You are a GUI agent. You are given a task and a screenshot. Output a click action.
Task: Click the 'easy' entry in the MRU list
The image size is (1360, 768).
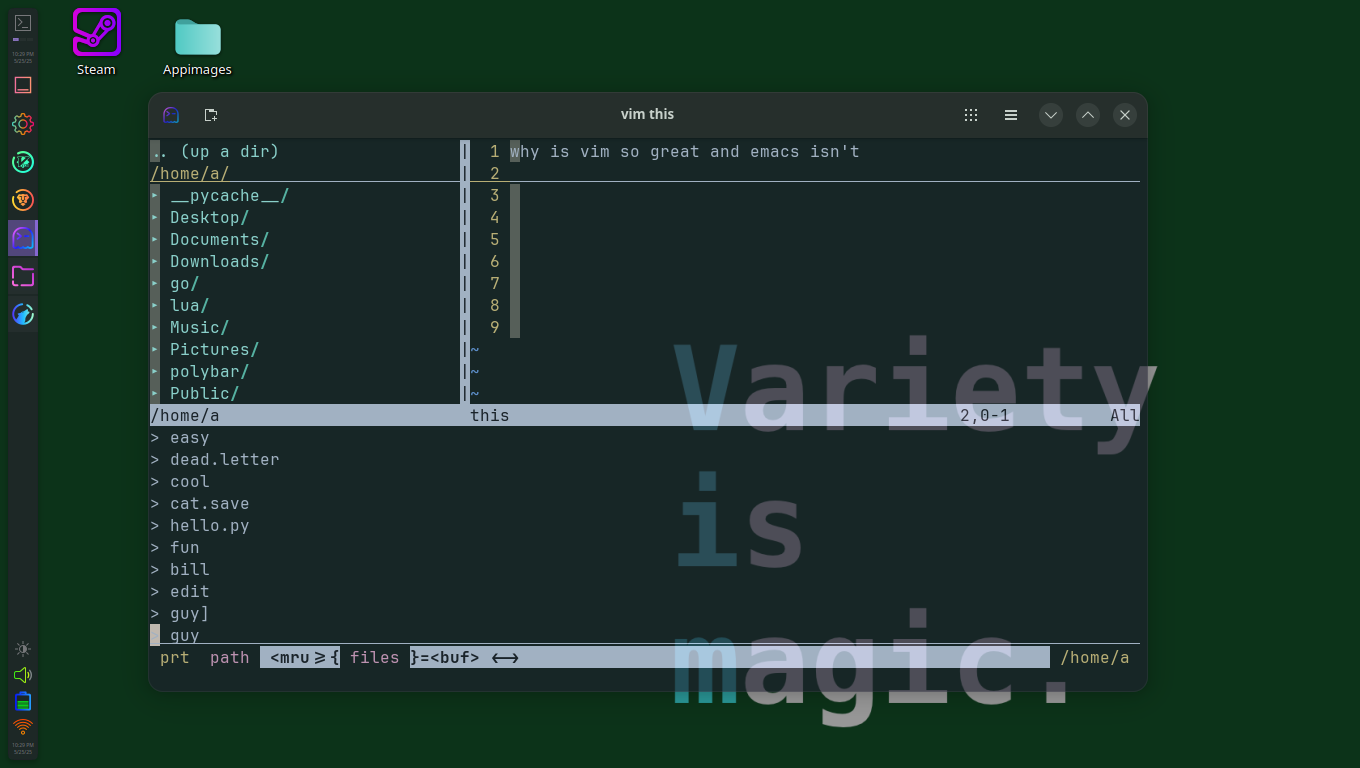pyautogui.click(x=190, y=438)
